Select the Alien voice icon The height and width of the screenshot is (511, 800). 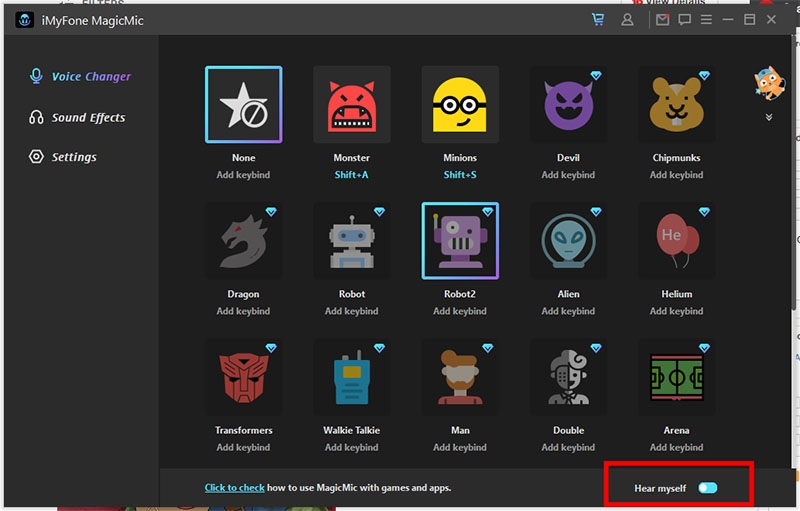pyautogui.click(x=568, y=242)
